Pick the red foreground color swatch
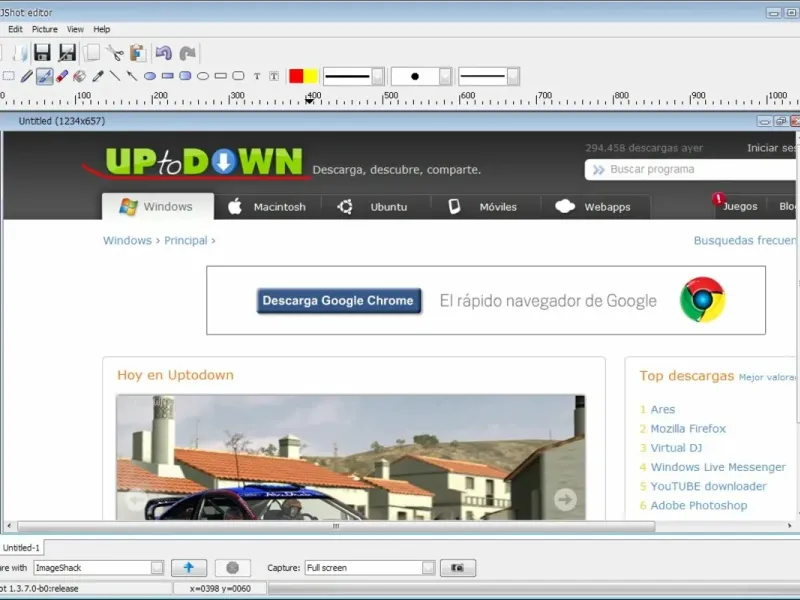 296,76
